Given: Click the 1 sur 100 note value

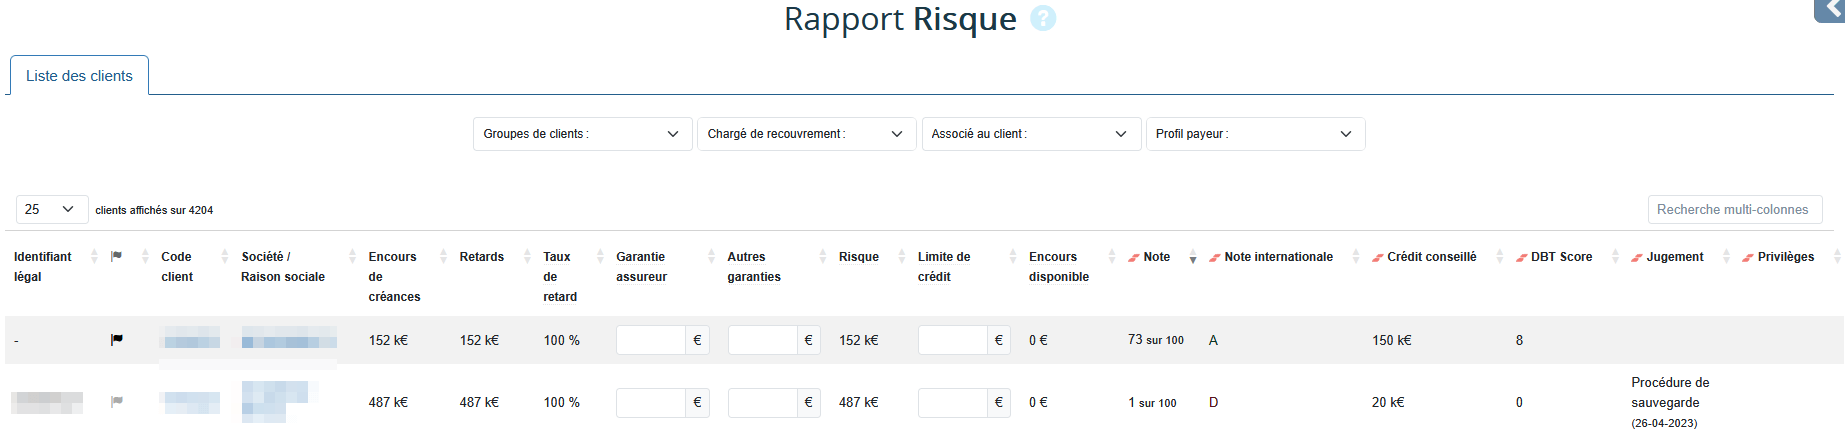Looking at the screenshot, I should coord(1152,402).
